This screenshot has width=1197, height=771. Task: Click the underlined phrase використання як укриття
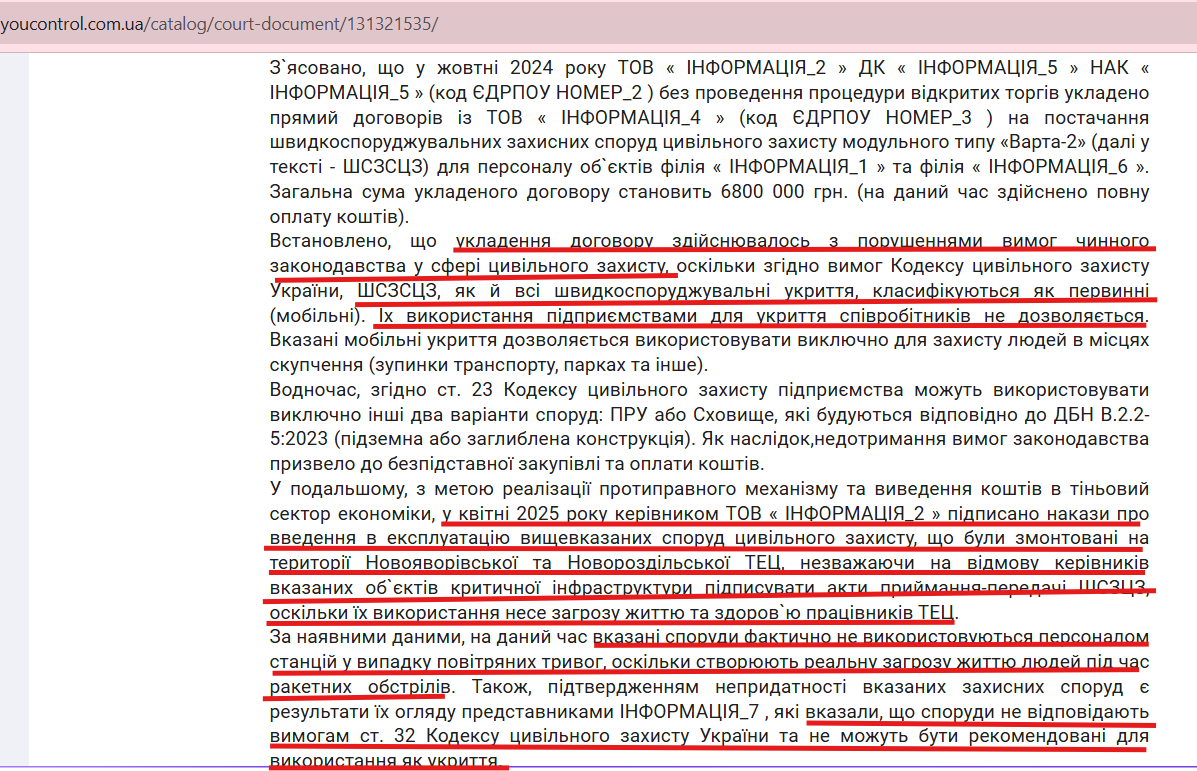[x=385, y=761]
